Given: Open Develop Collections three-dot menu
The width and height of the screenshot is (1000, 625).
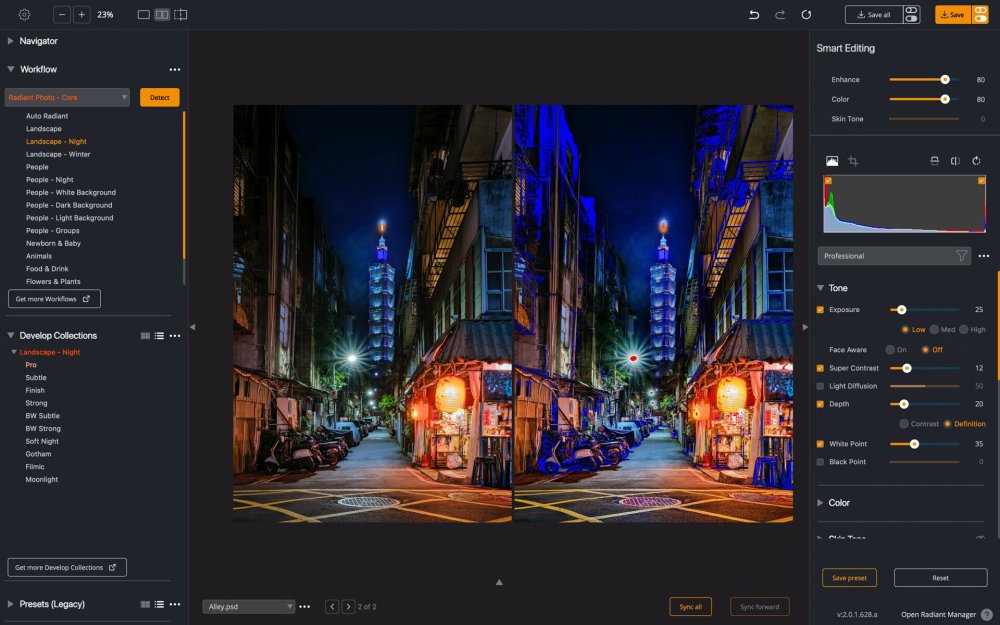Looking at the screenshot, I should click(x=175, y=335).
